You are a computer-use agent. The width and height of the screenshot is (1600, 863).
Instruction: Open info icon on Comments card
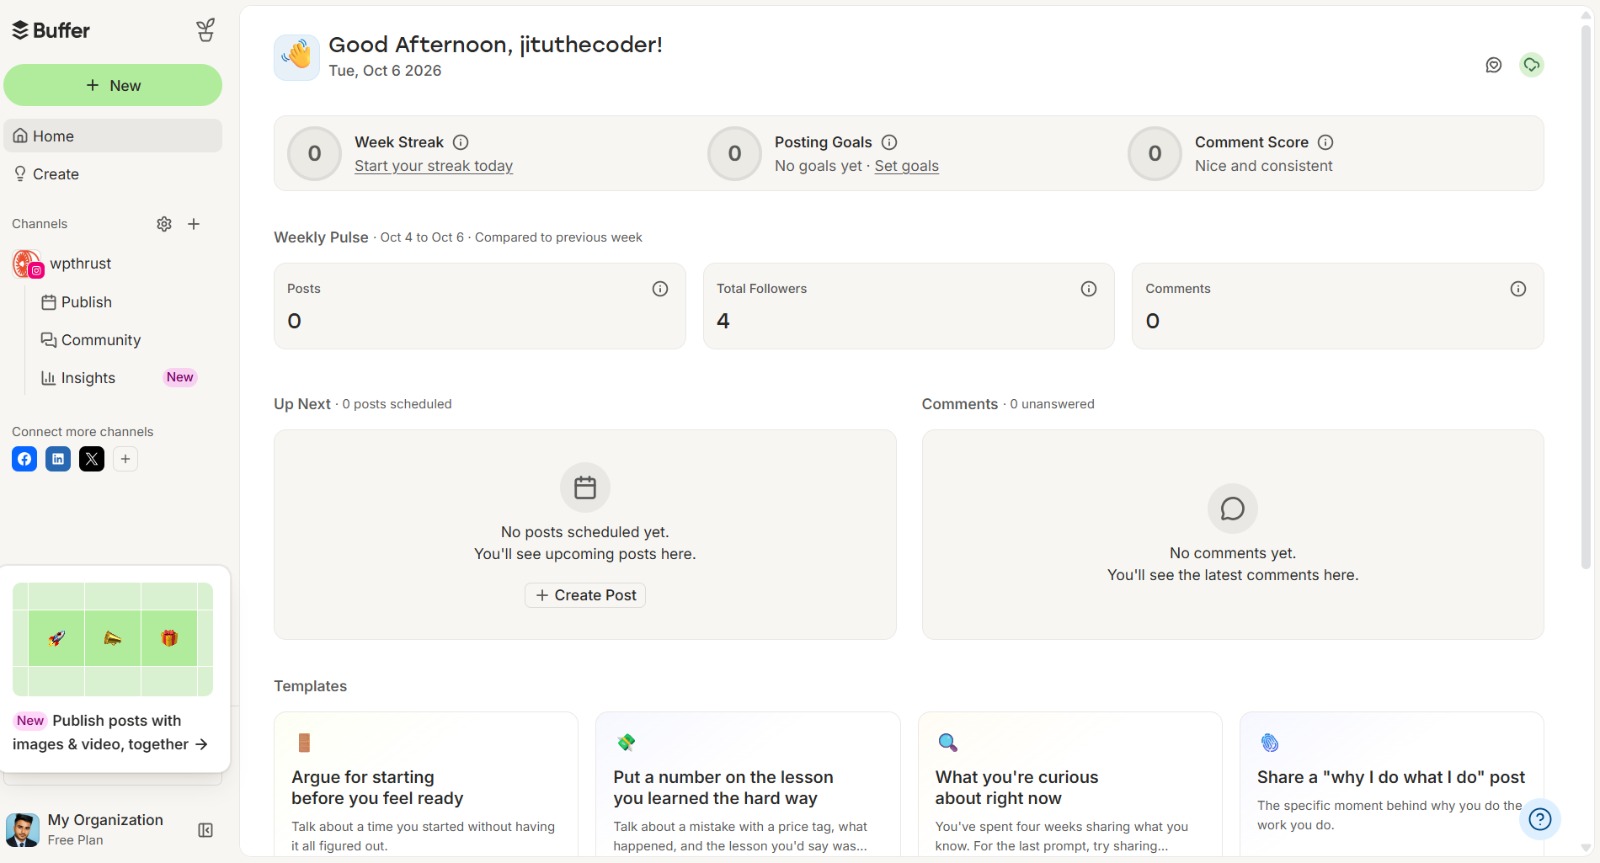pyautogui.click(x=1518, y=289)
